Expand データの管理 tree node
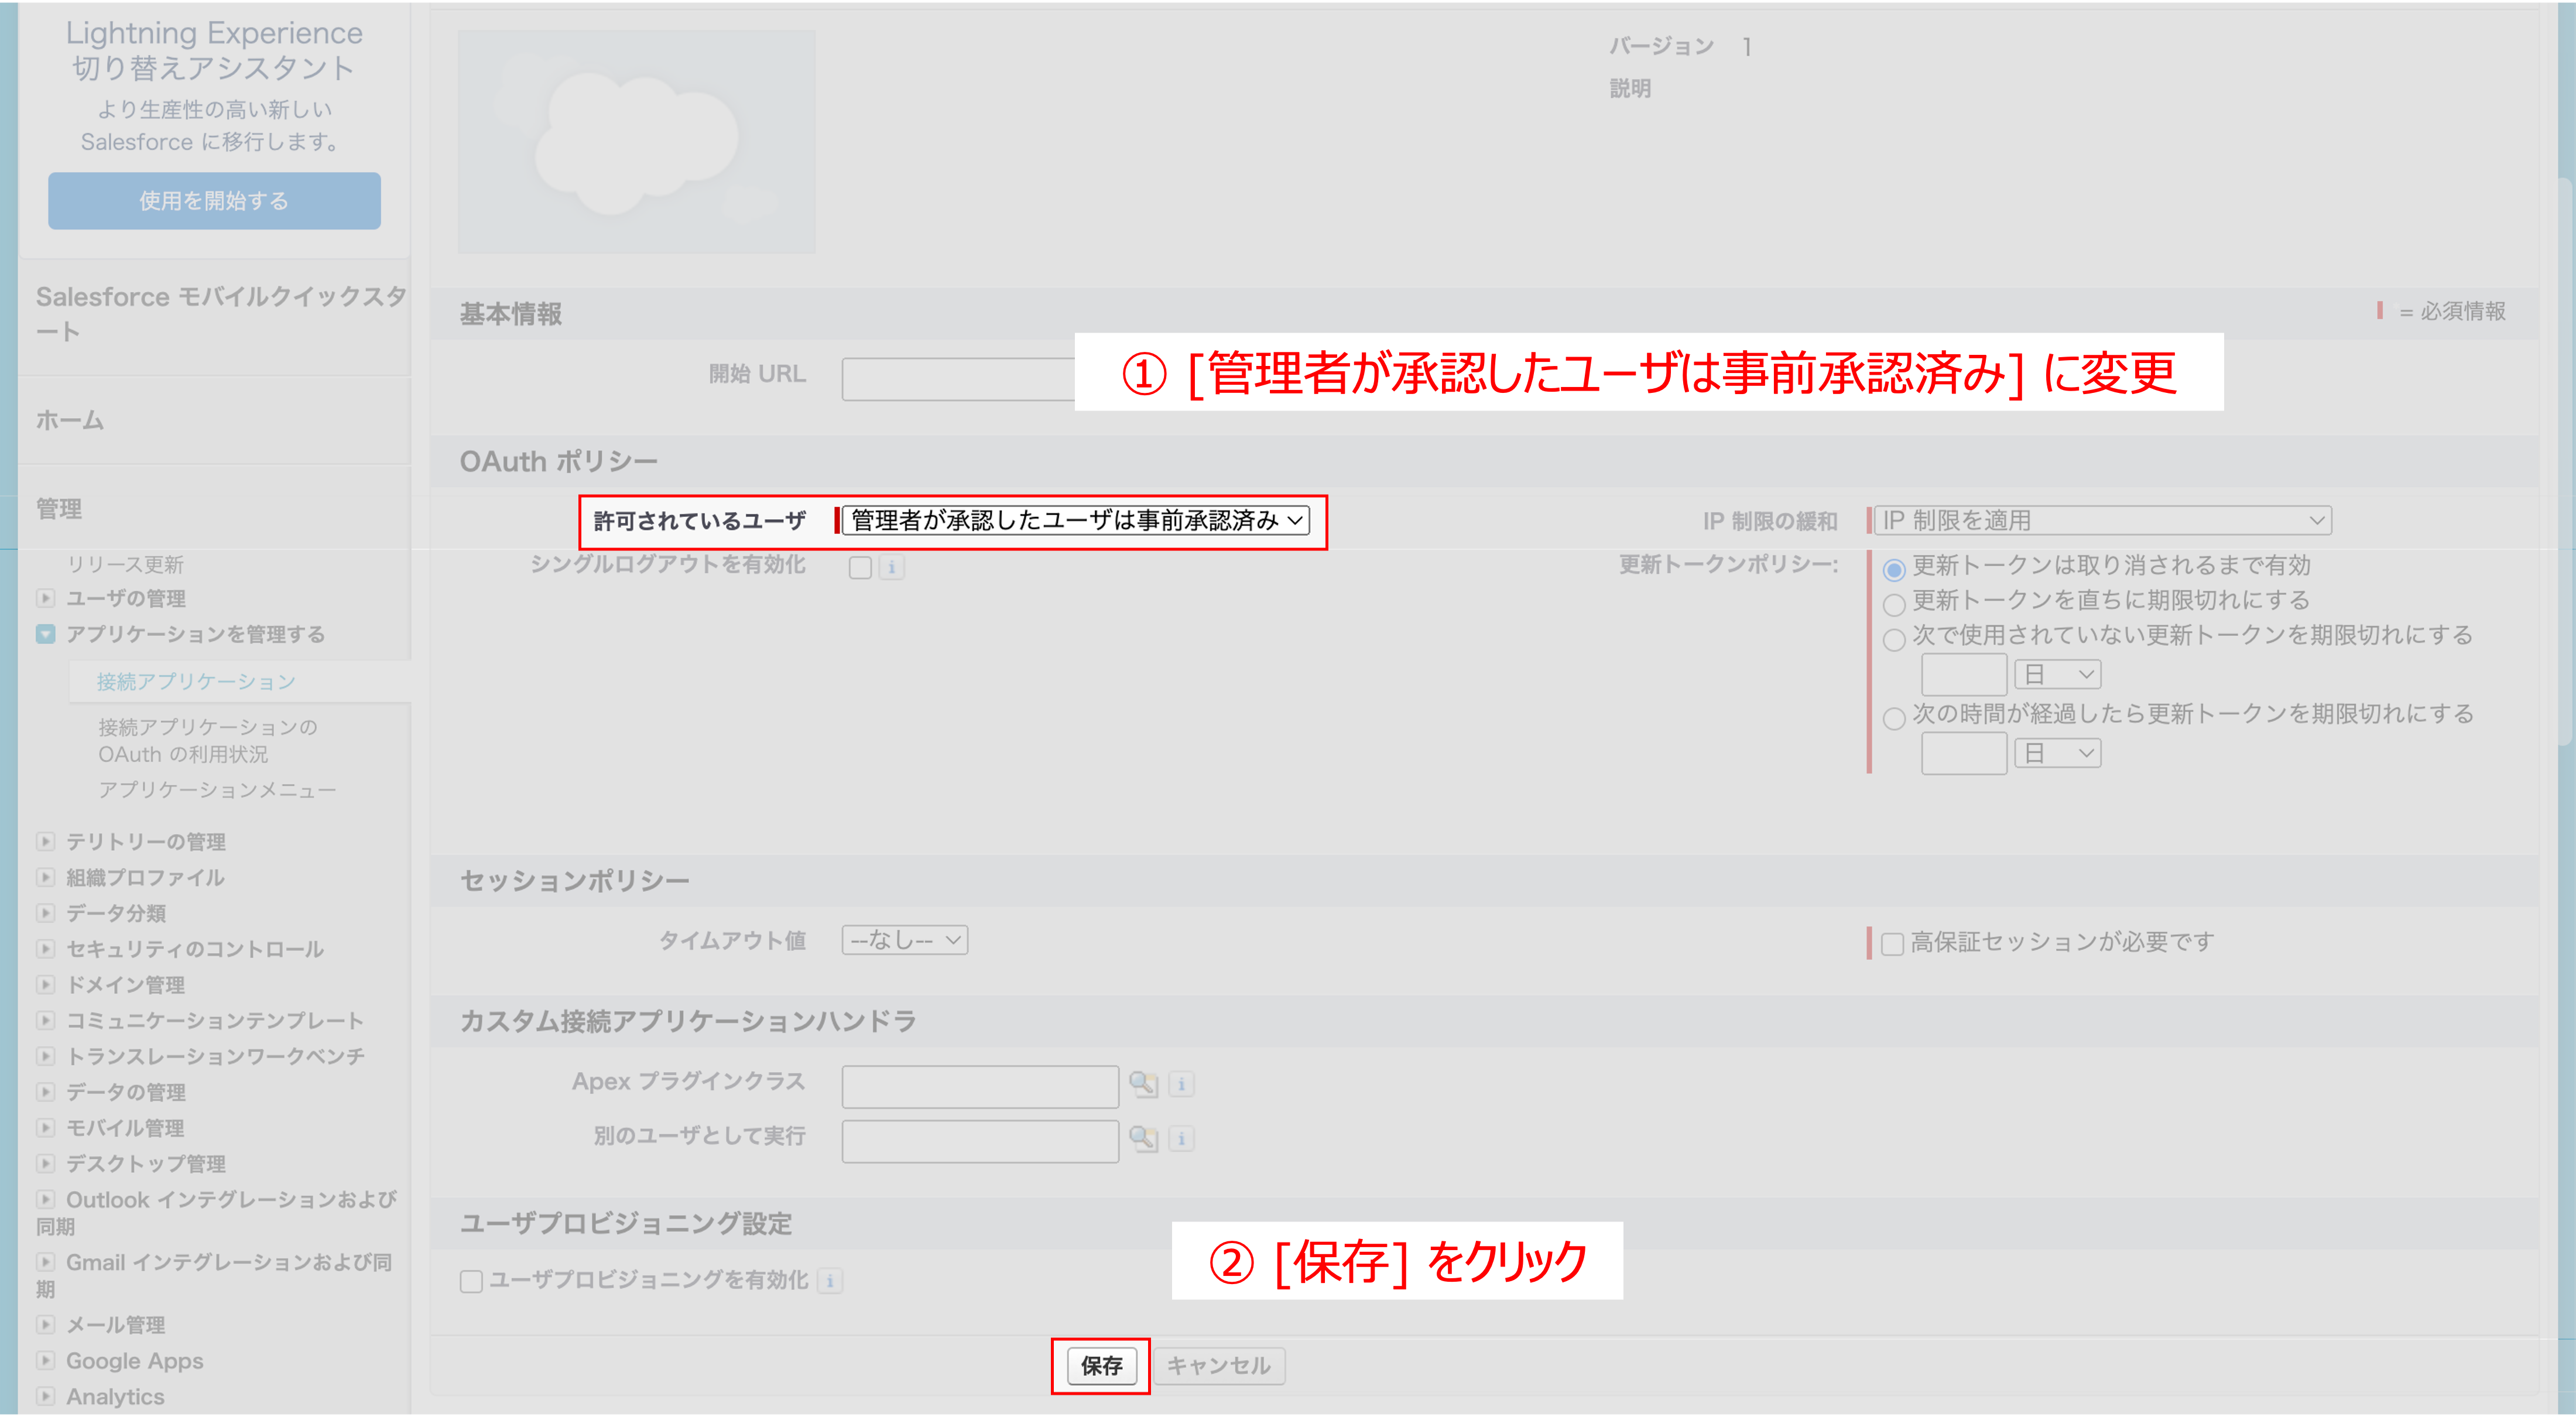 46,1091
